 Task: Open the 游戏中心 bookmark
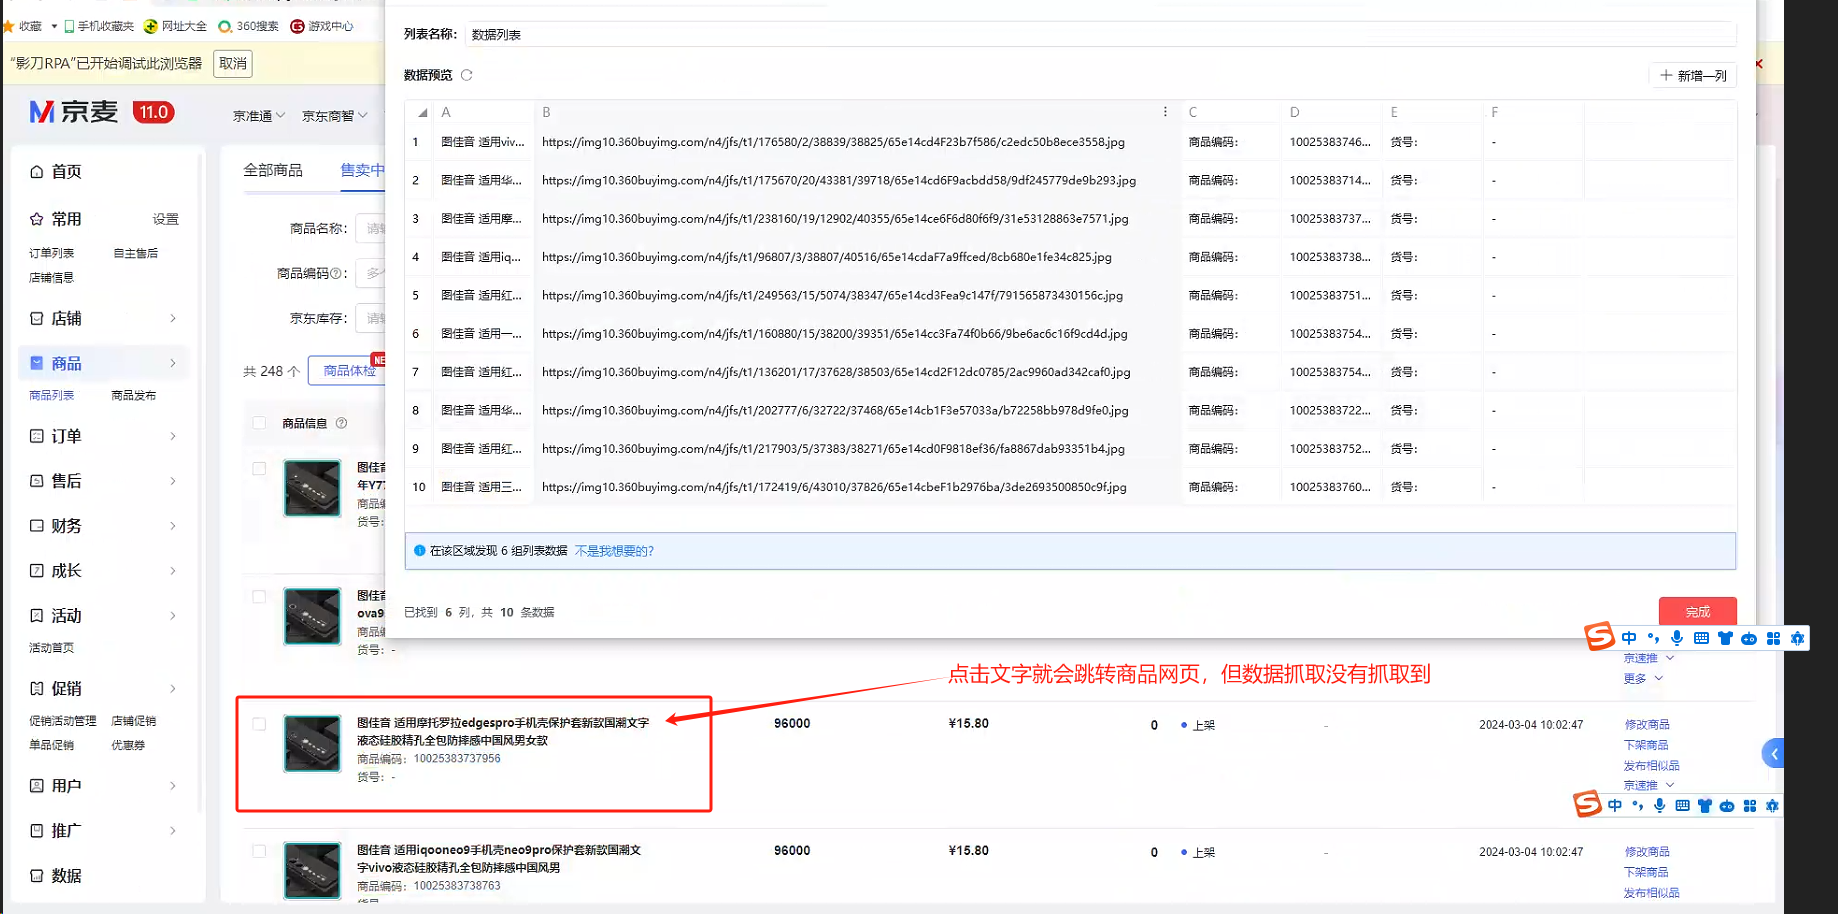tap(322, 26)
